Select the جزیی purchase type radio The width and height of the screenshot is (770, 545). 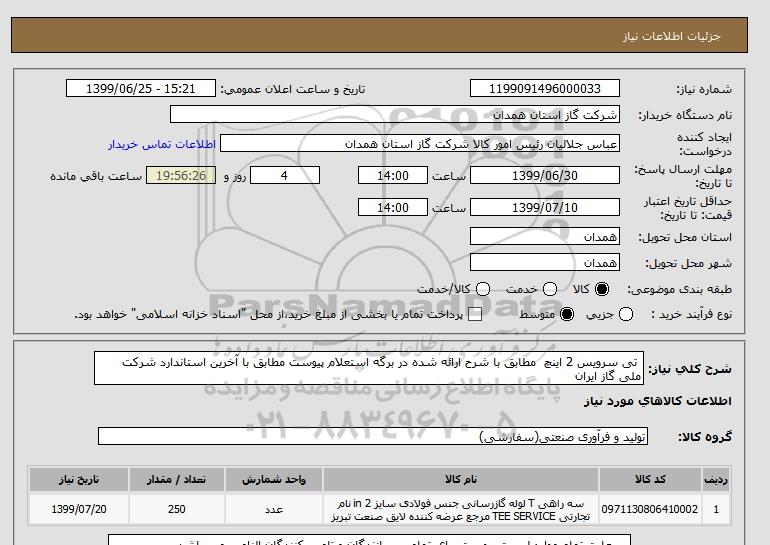(626, 314)
